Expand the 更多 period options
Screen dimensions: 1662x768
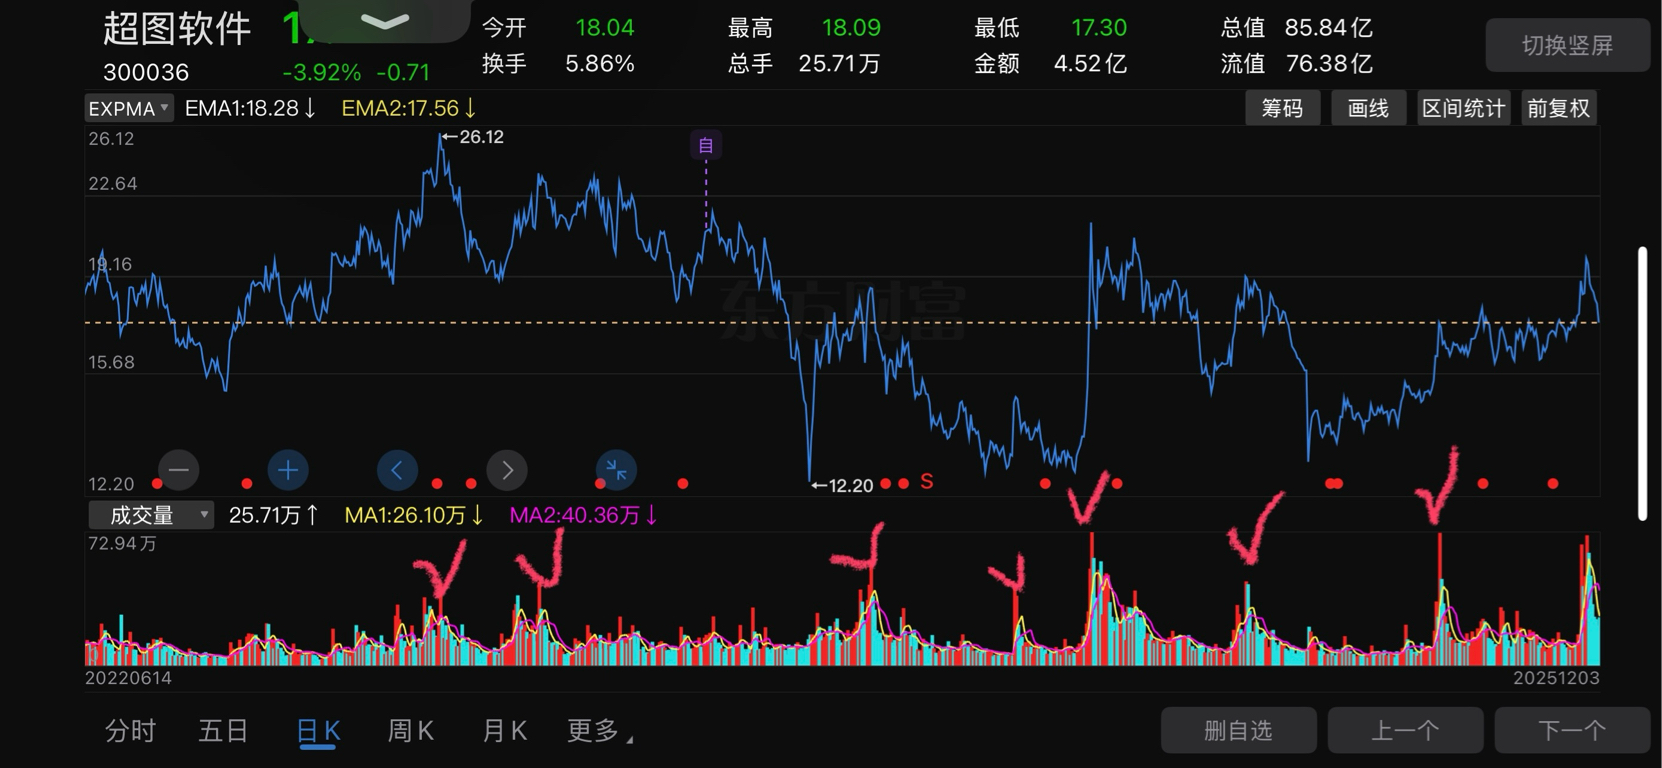pos(600,731)
